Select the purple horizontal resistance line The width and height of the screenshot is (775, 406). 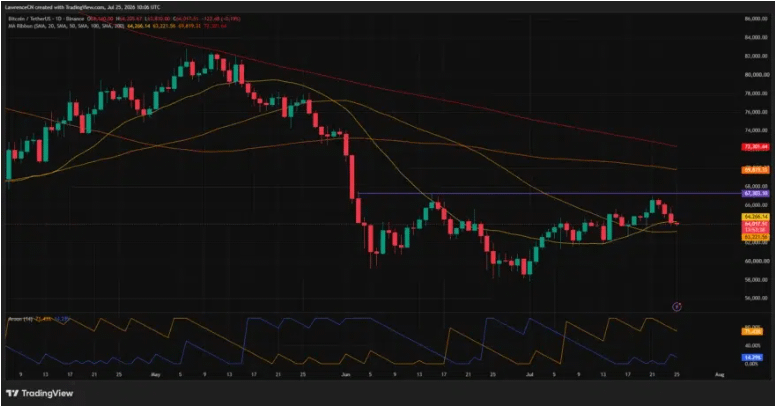pyautogui.click(x=549, y=193)
